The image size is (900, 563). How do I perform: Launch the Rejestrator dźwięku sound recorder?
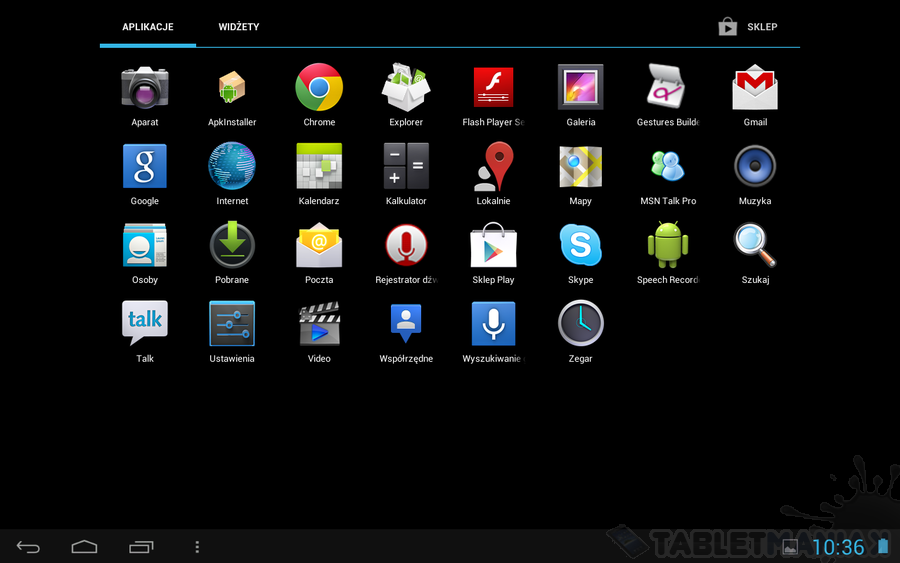pyautogui.click(x=406, y=245)
